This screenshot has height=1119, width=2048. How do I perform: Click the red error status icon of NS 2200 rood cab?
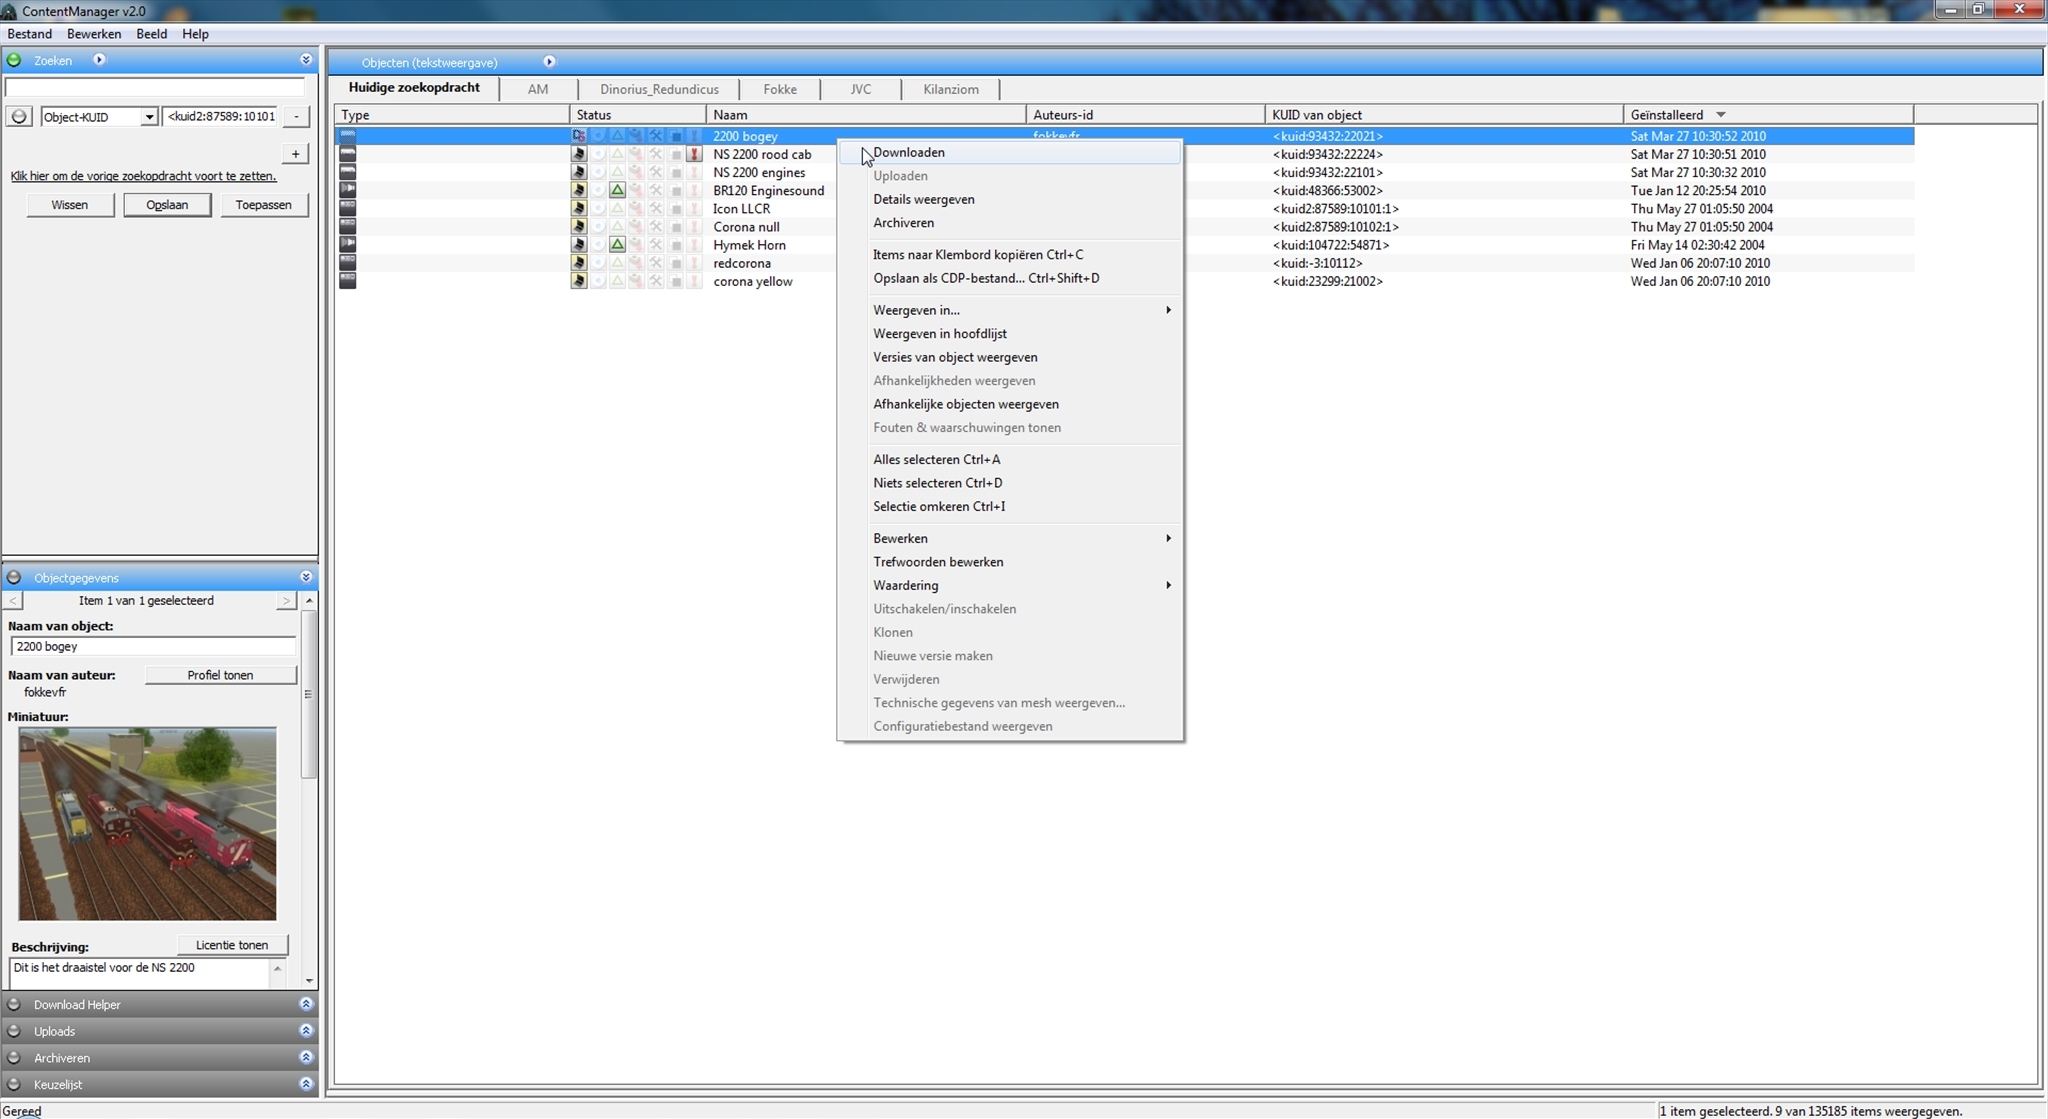click(x=694, y=154)
